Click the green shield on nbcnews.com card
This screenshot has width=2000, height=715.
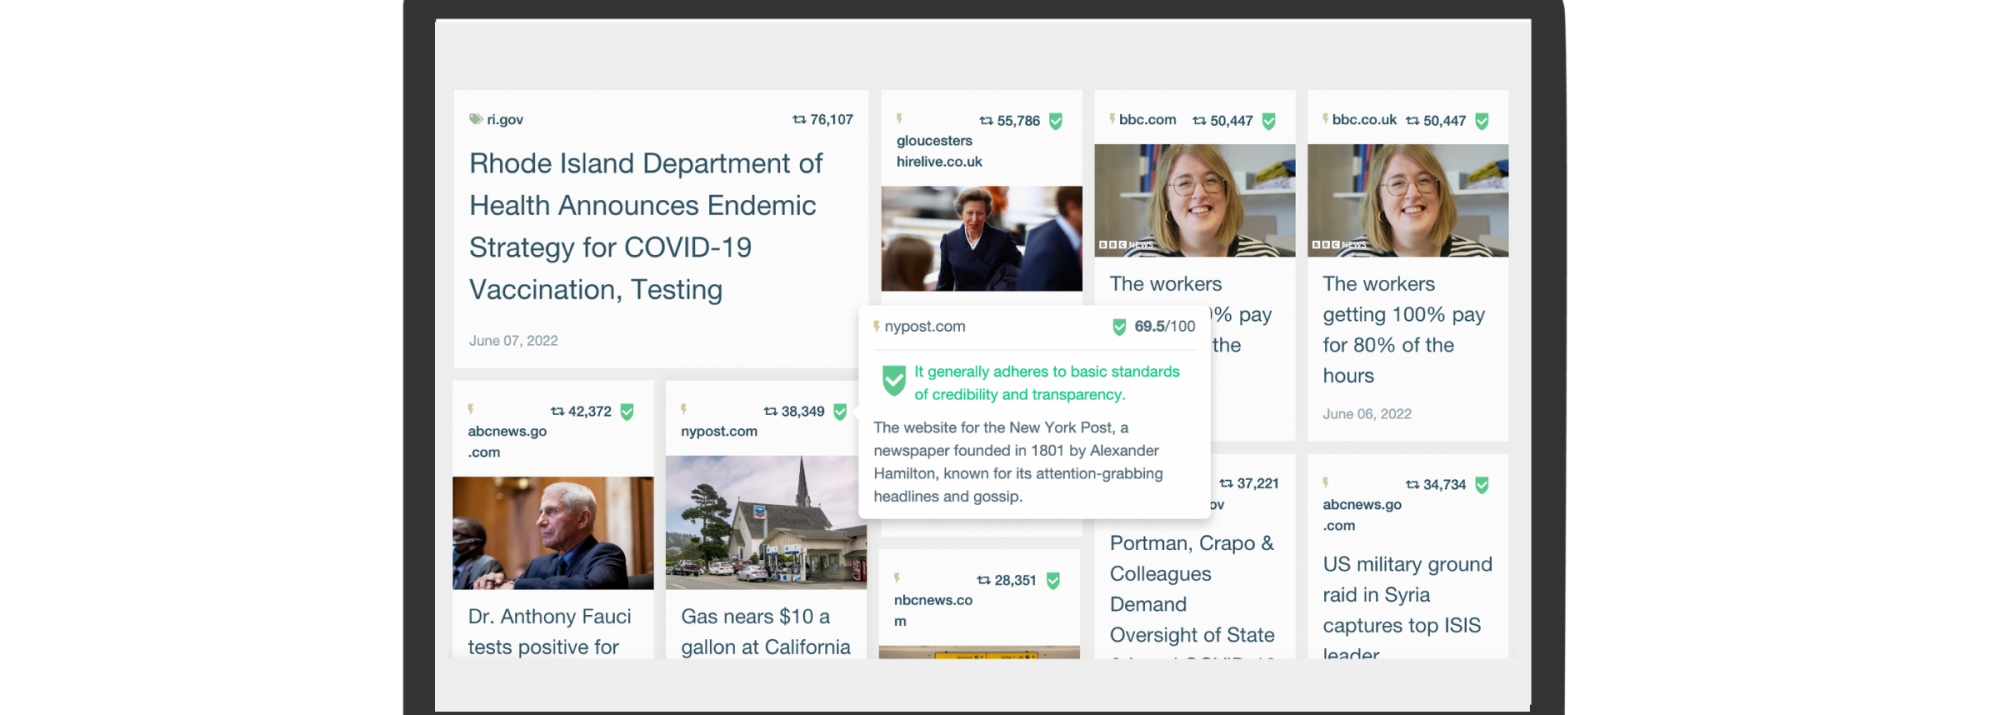pyautogui.click(x=1053, y=581)
